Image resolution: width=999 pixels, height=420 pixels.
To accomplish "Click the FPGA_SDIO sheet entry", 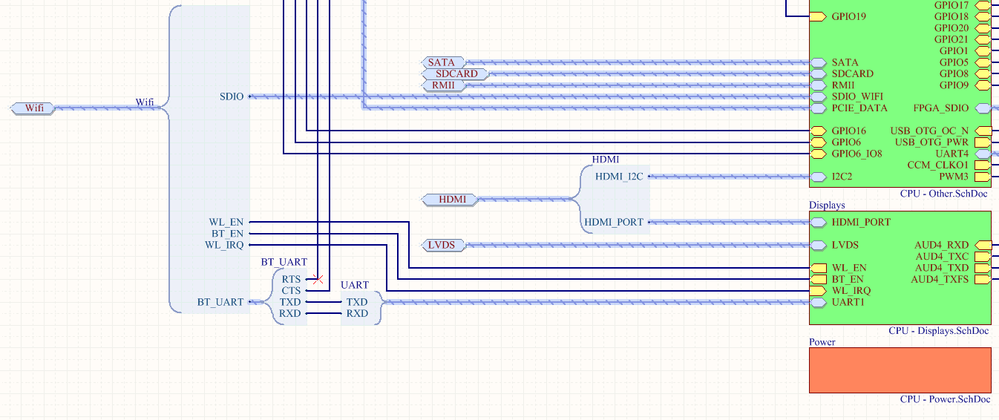I will point(952,108).
